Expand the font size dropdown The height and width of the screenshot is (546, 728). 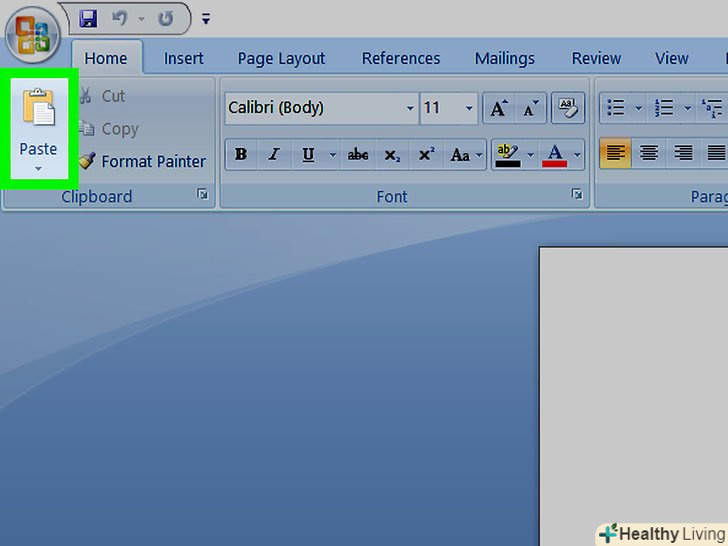click(x=469, y=108)
